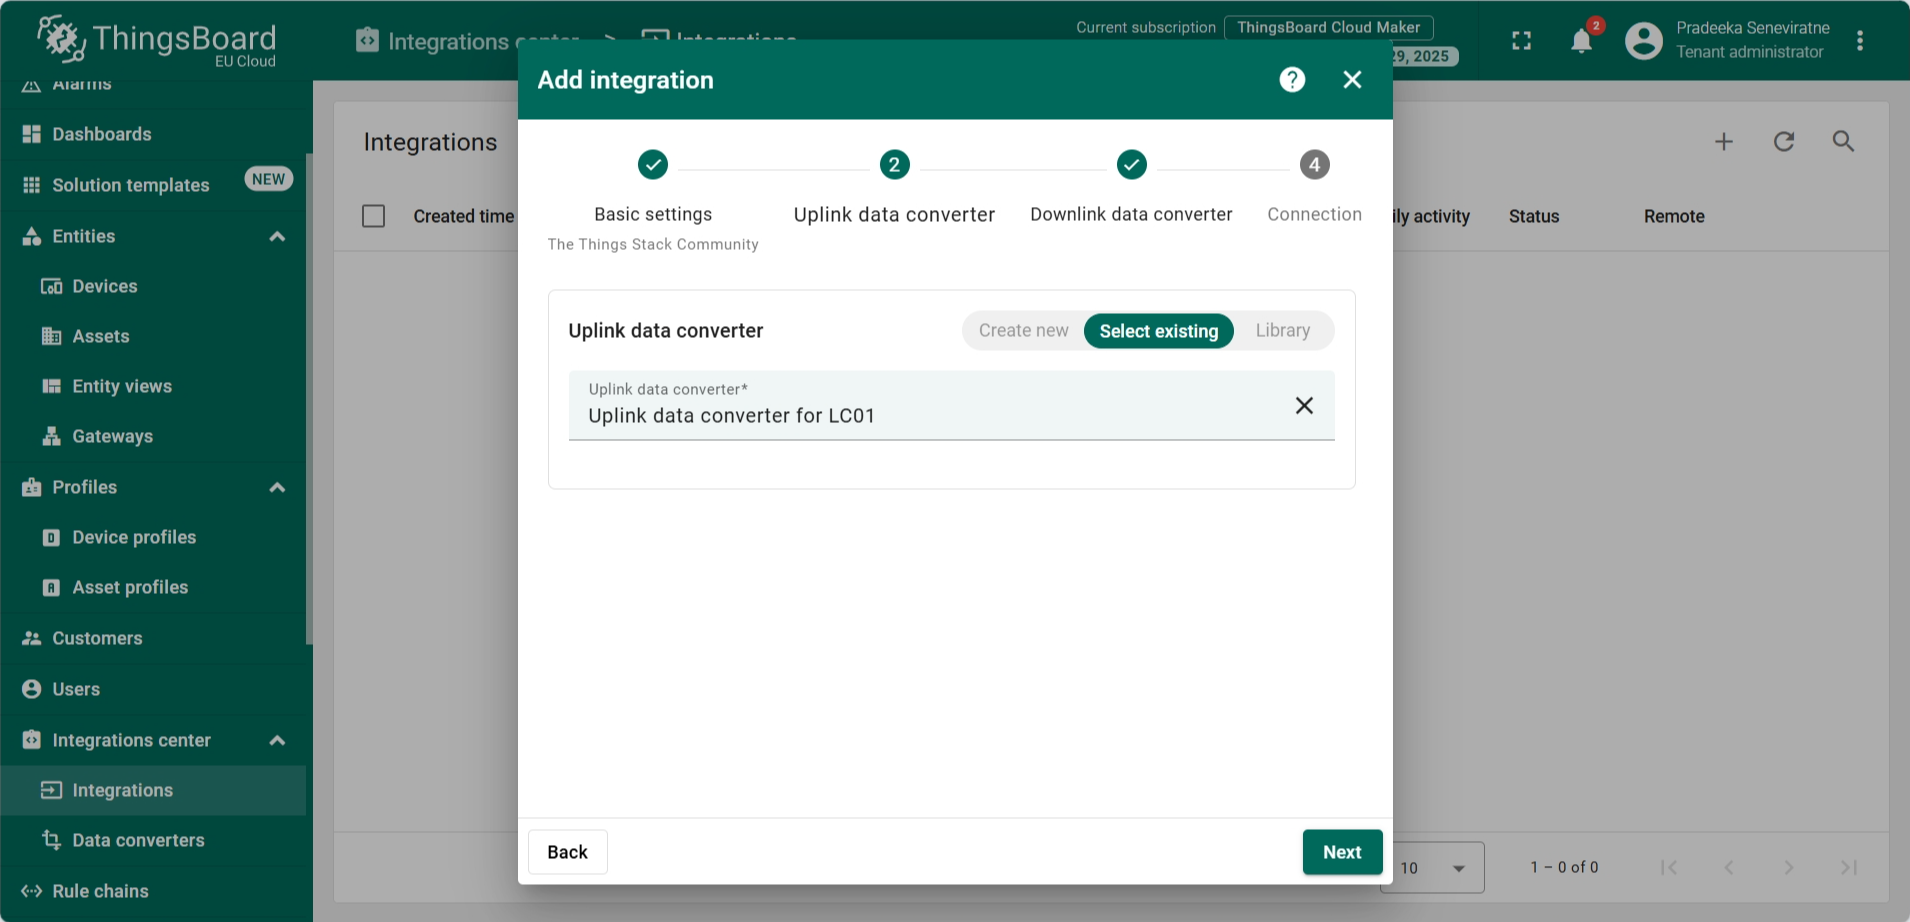Image resolution: width=1910 pixels, height=922 pixels.
Task: Close the Add integration dialog
Action: (1352, 80)
